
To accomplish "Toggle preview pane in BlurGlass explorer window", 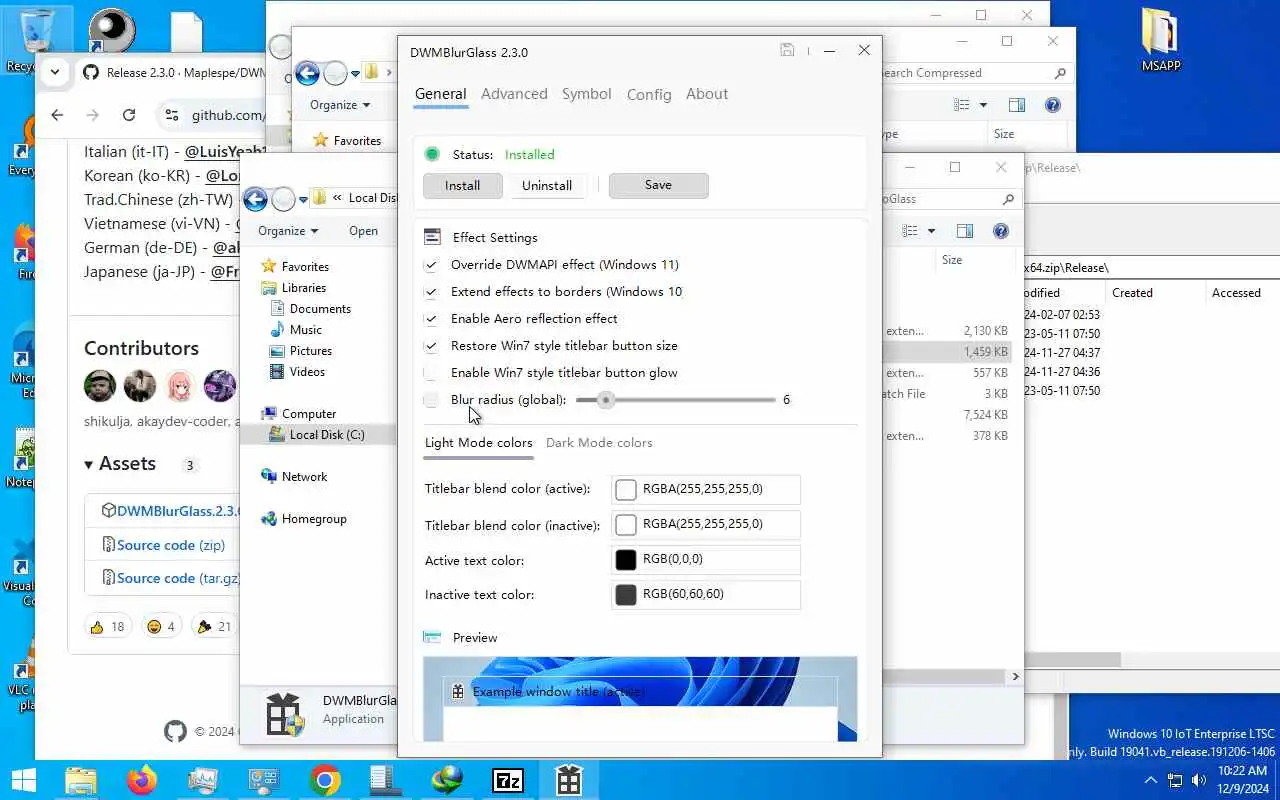I will pos(965,231).
